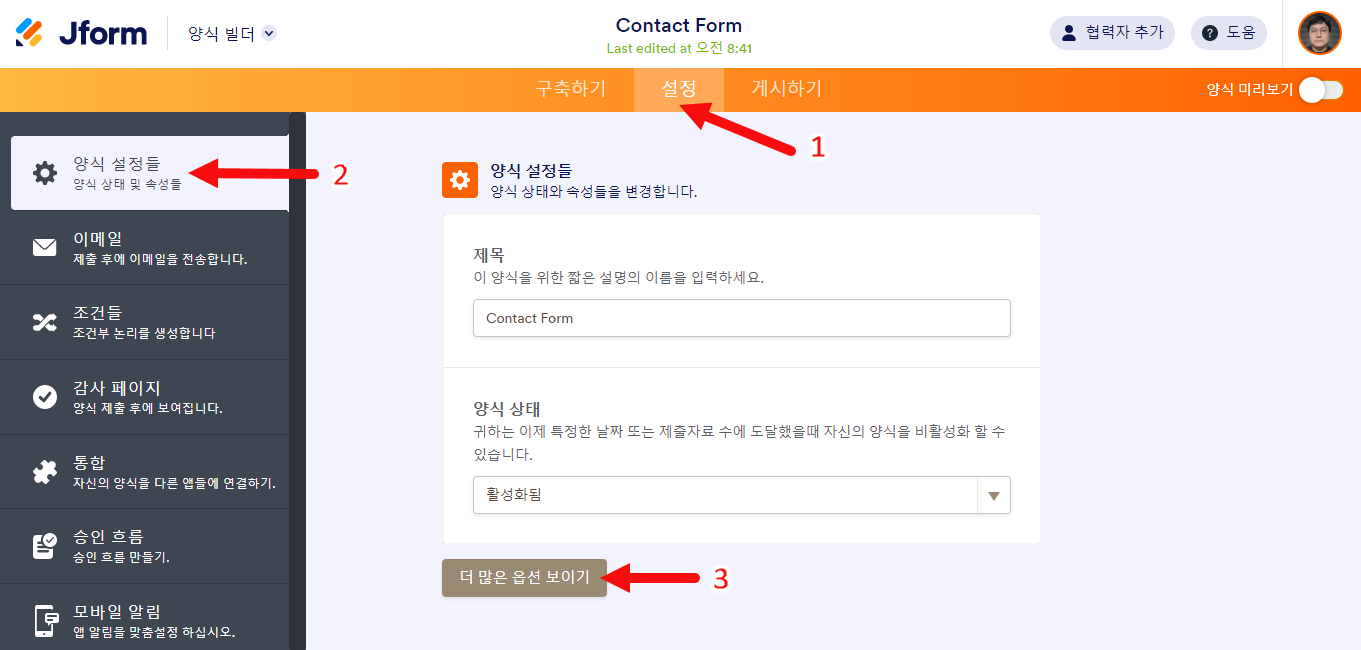Open the 도움 help button
Screen dimensions: 1361x650
tap(1228, 33)
